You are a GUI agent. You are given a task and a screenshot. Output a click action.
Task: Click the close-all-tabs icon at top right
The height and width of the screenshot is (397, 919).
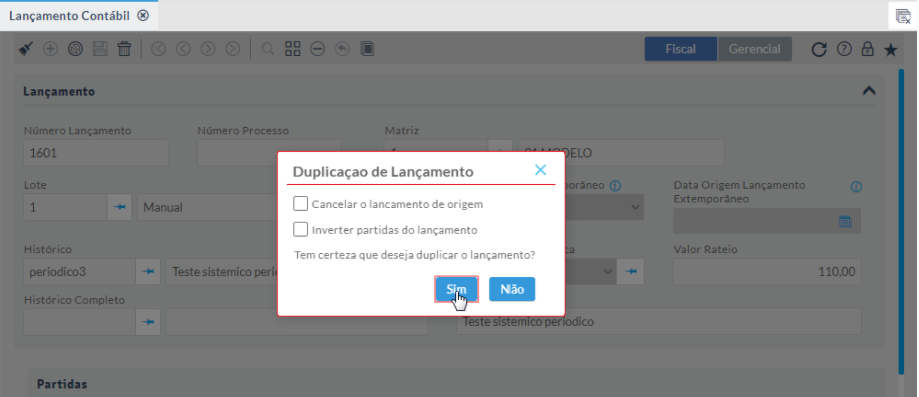(903, 16)
